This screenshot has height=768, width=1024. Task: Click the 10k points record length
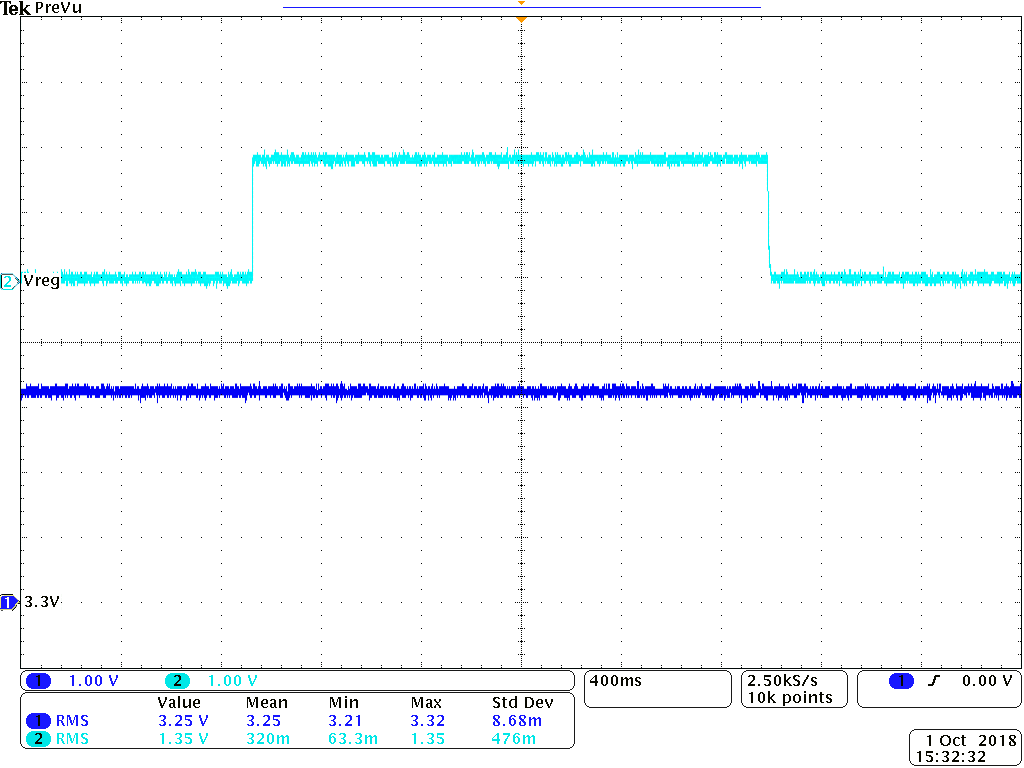click(x=790, y=697)
